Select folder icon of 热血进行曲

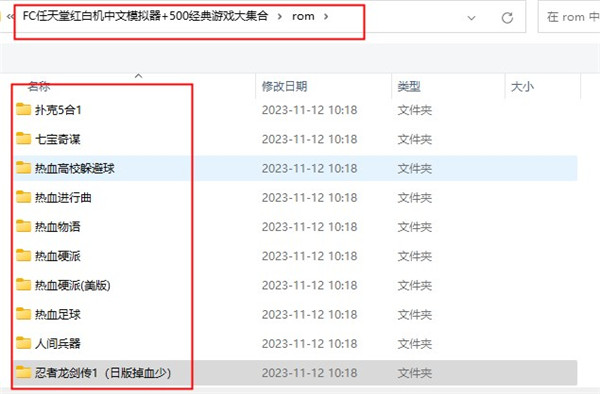(x=23, y=197)
